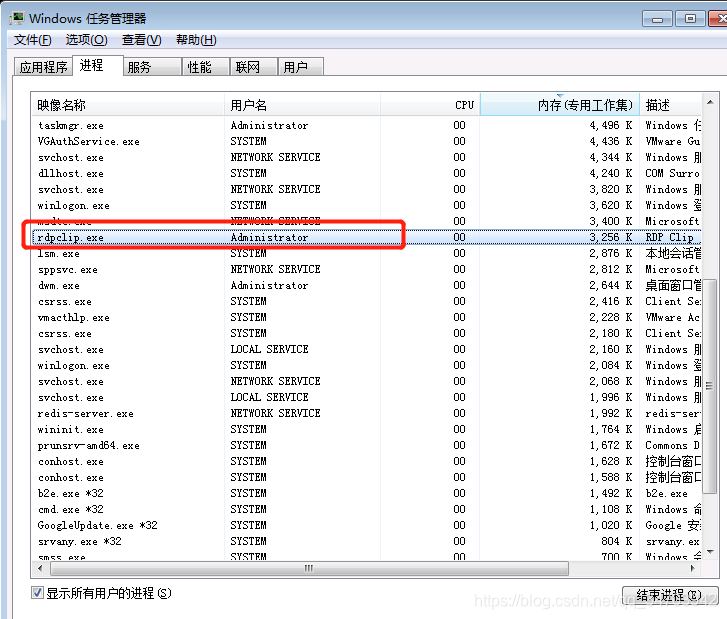Click Administrator user of dwm.exe
Image resolution: width=727 pixels, height=619 pixels.
tap(269, 286)
